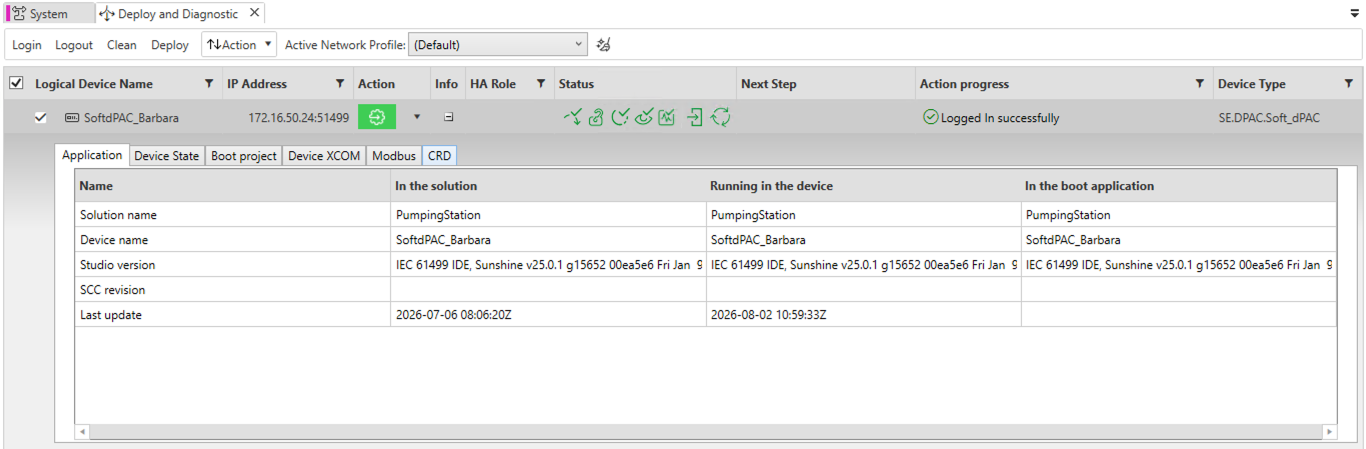Click the third status icon, dashed circle check
This screenshot has height=449, width=1366.
(x=620, y=117)
